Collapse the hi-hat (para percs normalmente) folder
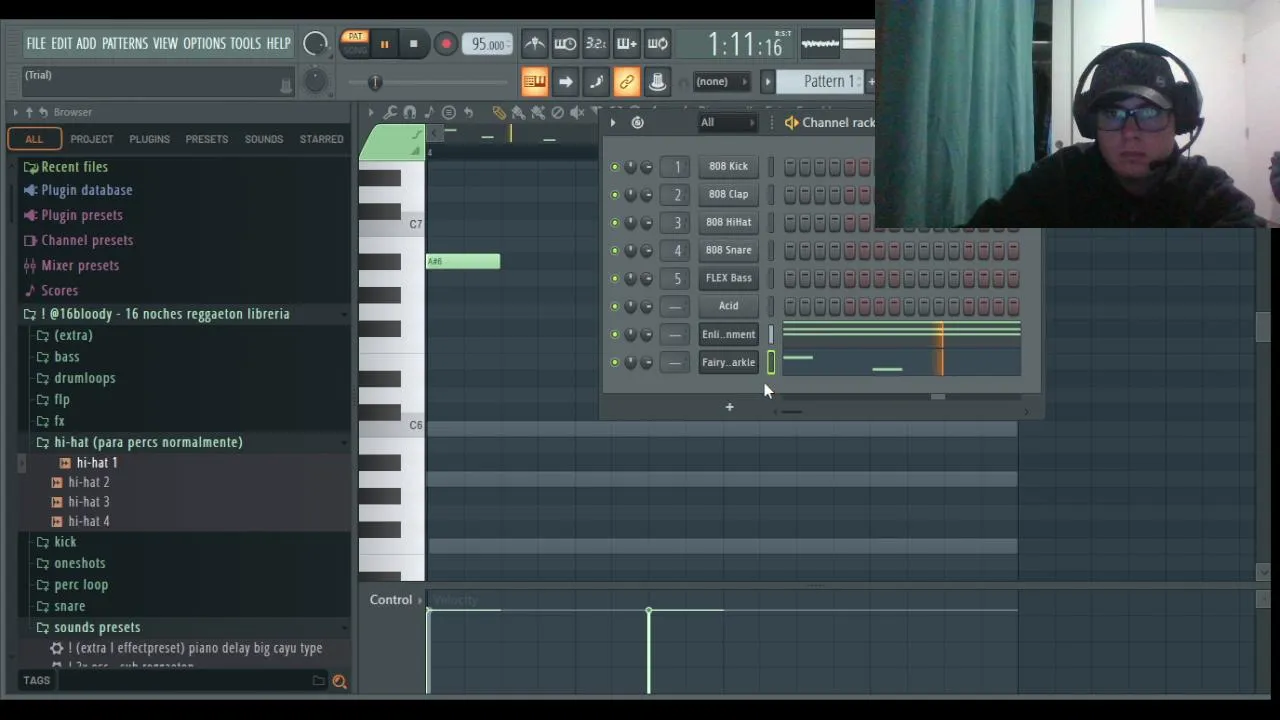The image size is (1280, 720). (148, 442)
